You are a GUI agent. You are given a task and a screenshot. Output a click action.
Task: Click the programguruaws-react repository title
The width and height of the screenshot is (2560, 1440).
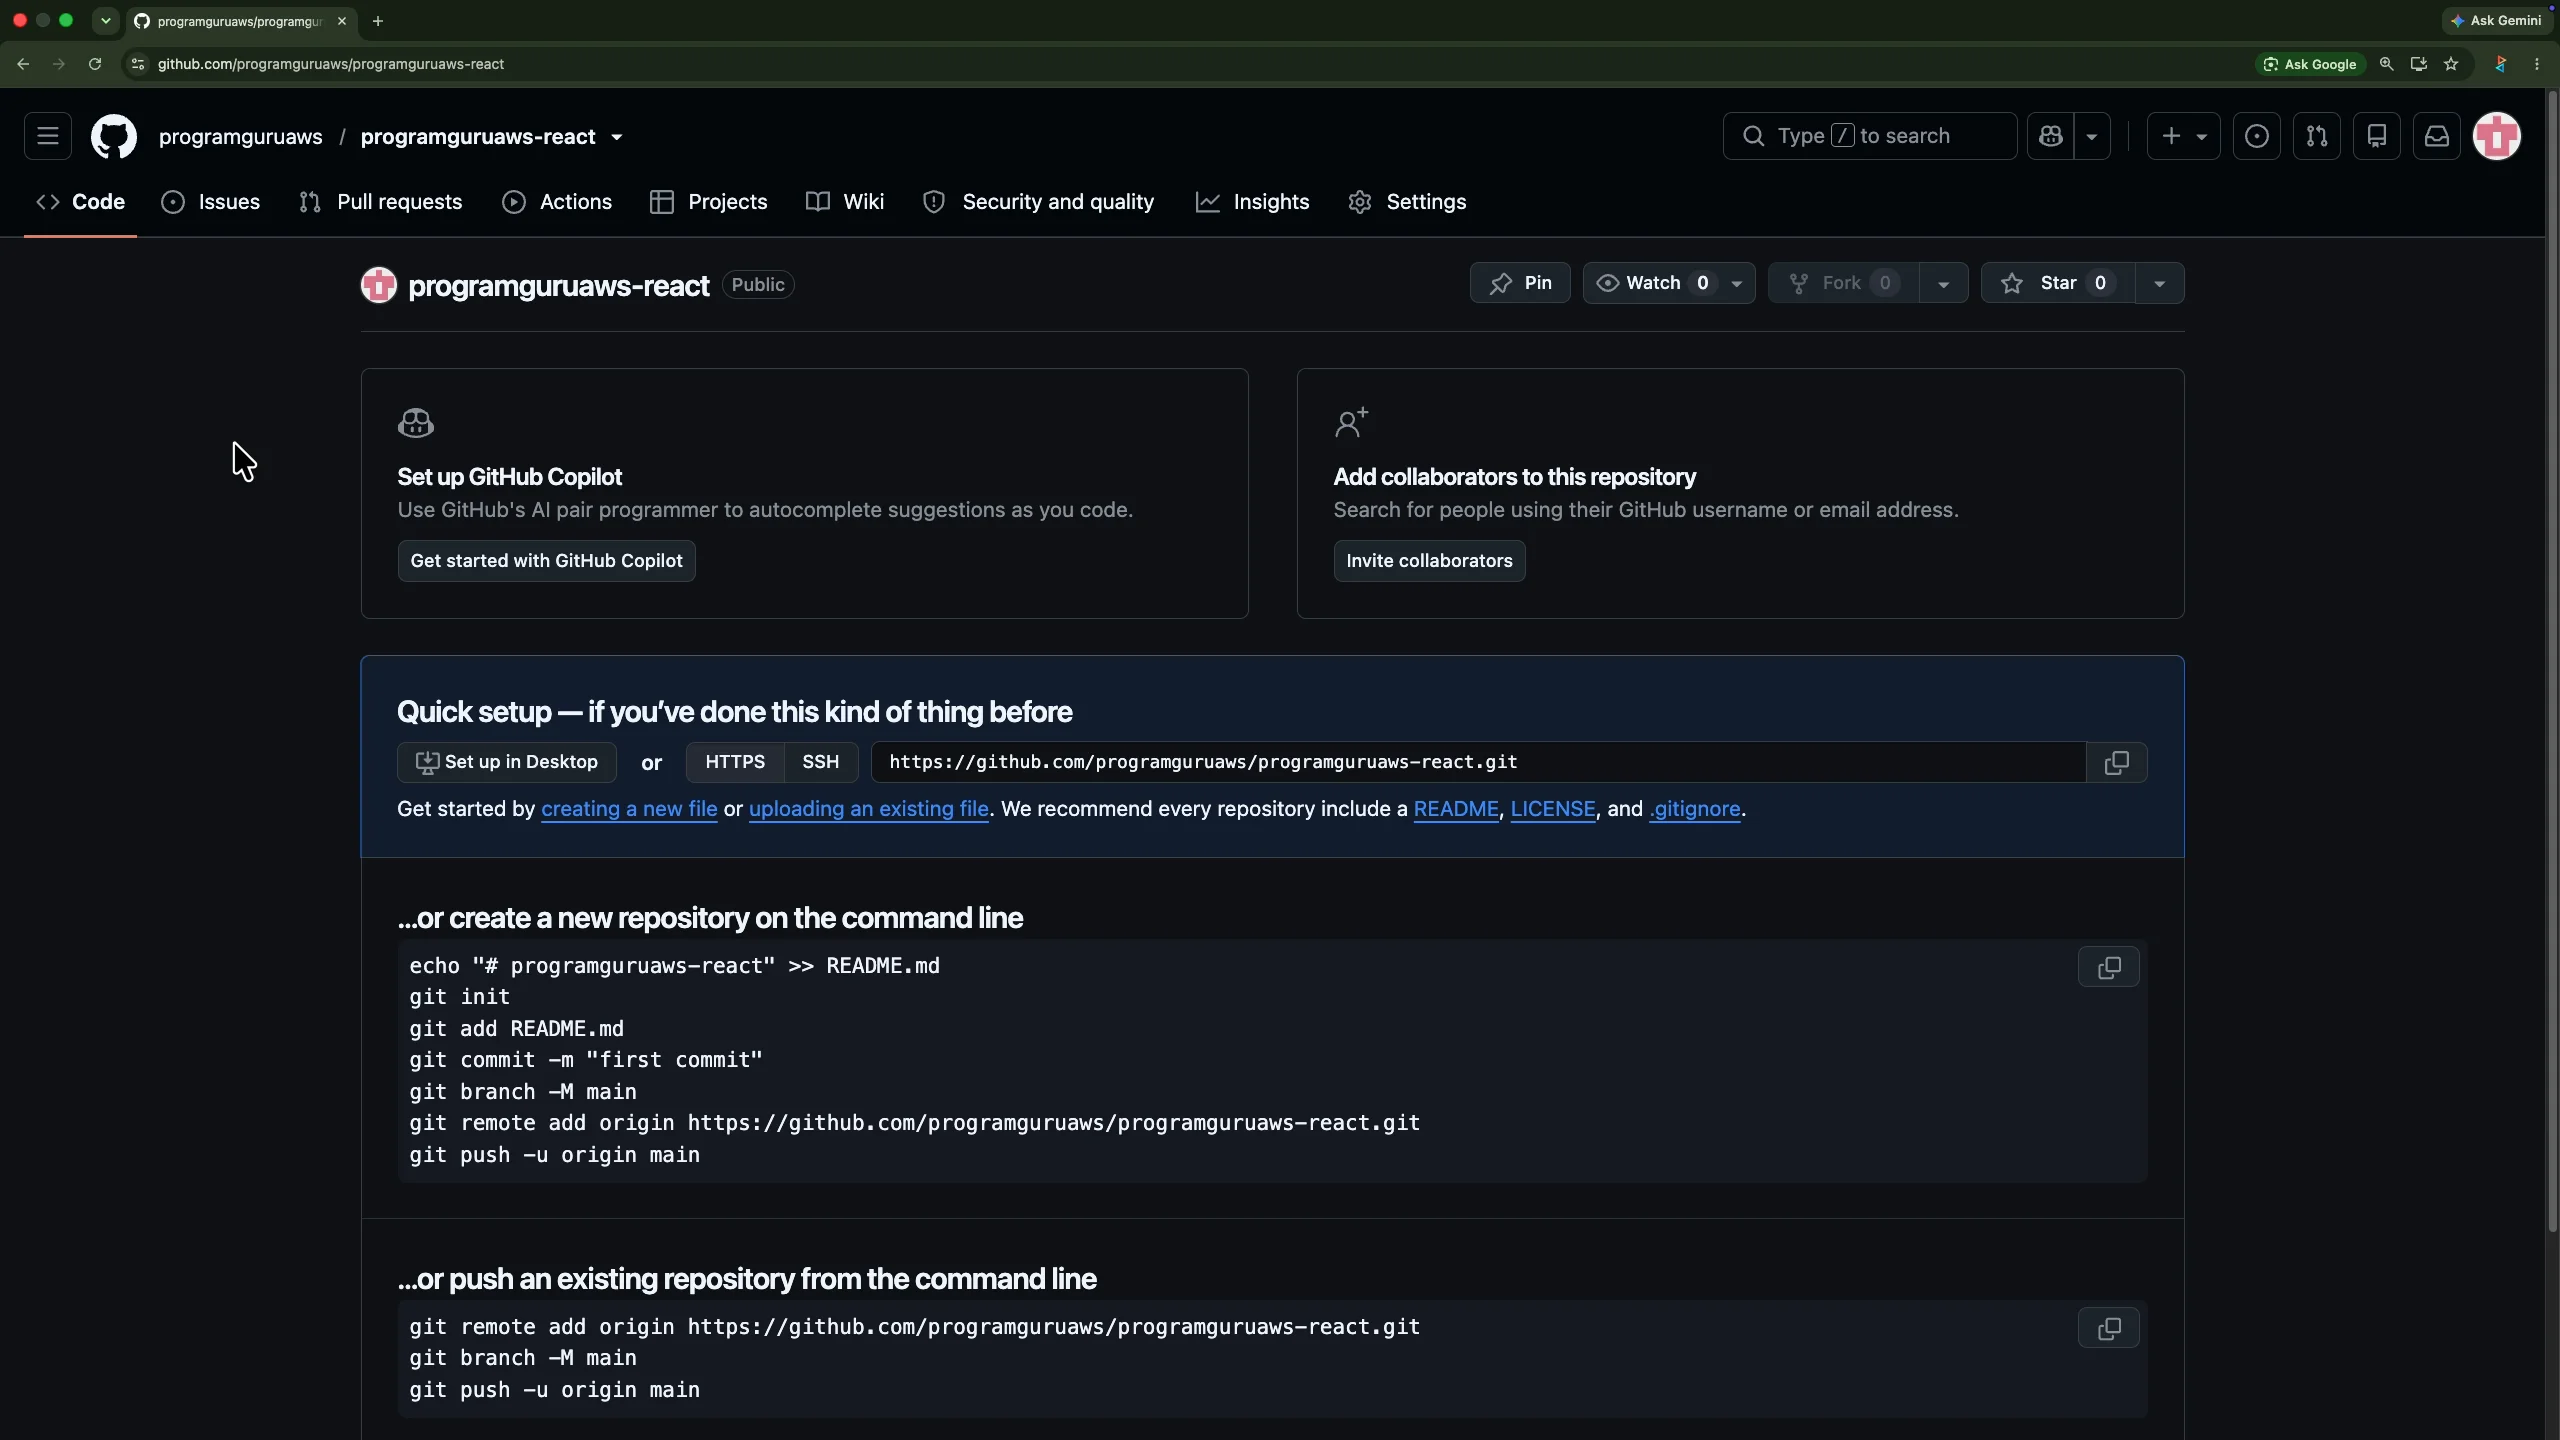559,285
